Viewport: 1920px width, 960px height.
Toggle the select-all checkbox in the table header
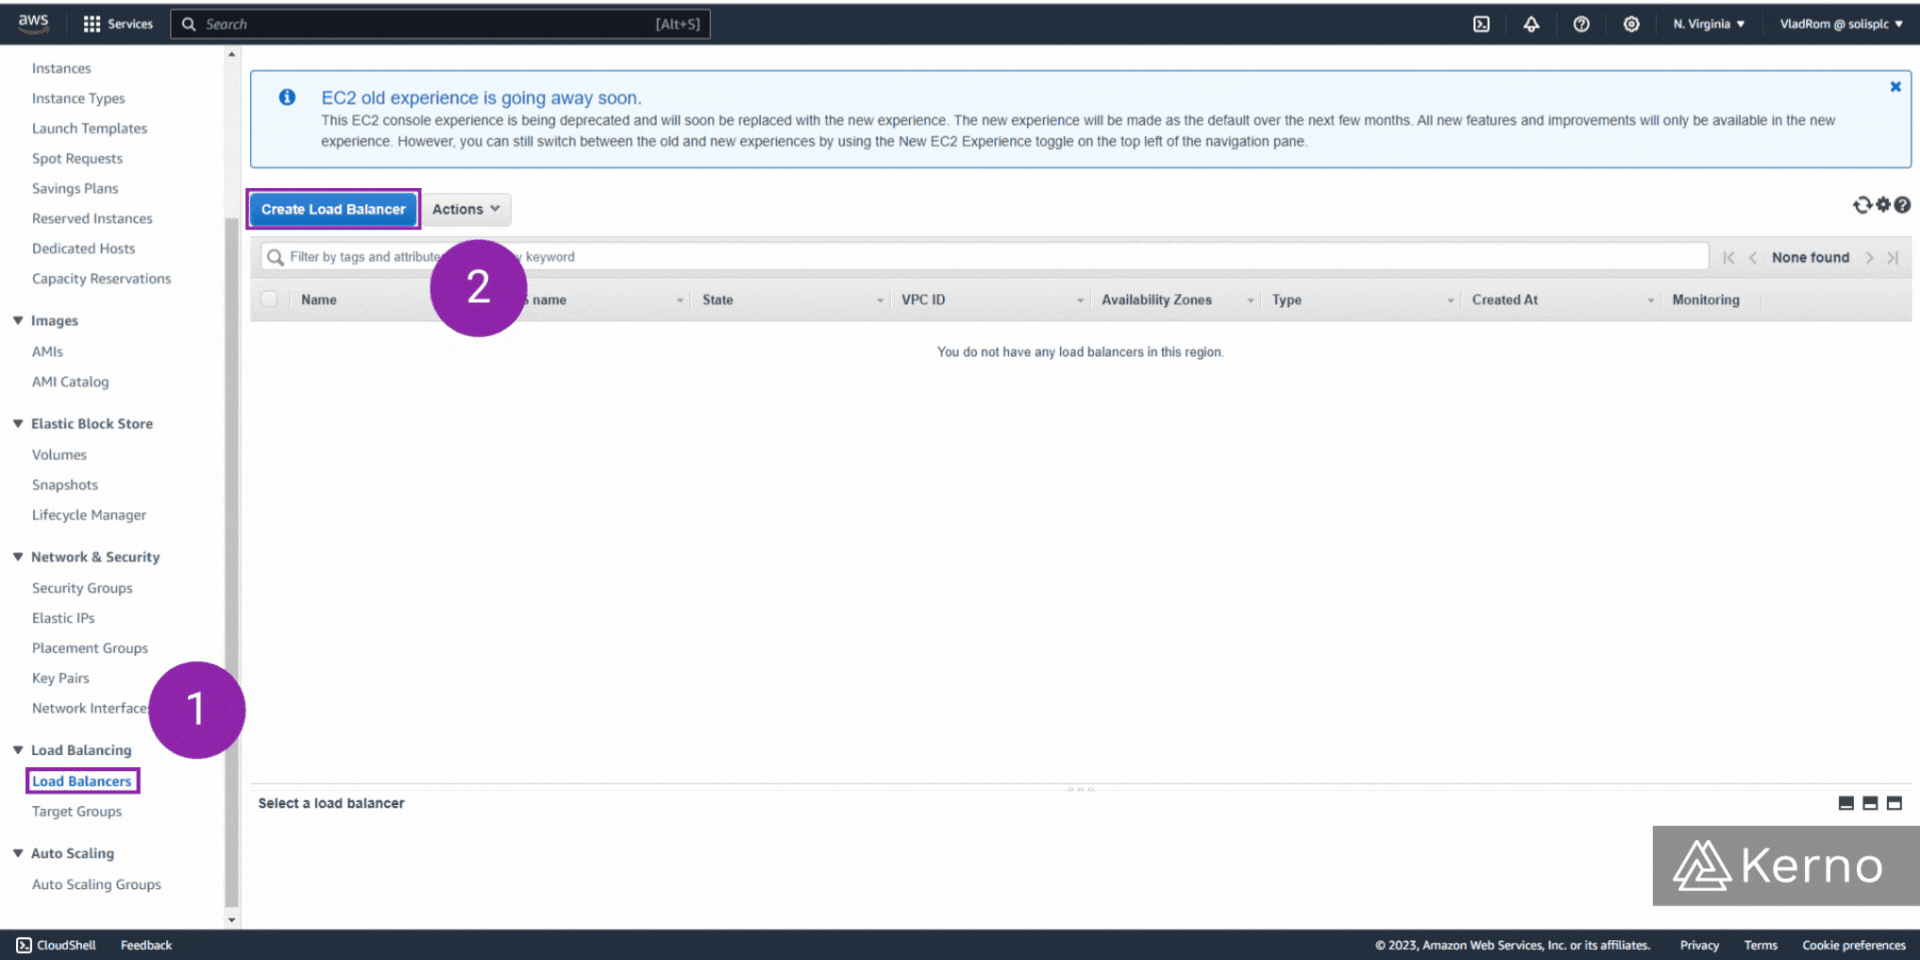point(269,299)
